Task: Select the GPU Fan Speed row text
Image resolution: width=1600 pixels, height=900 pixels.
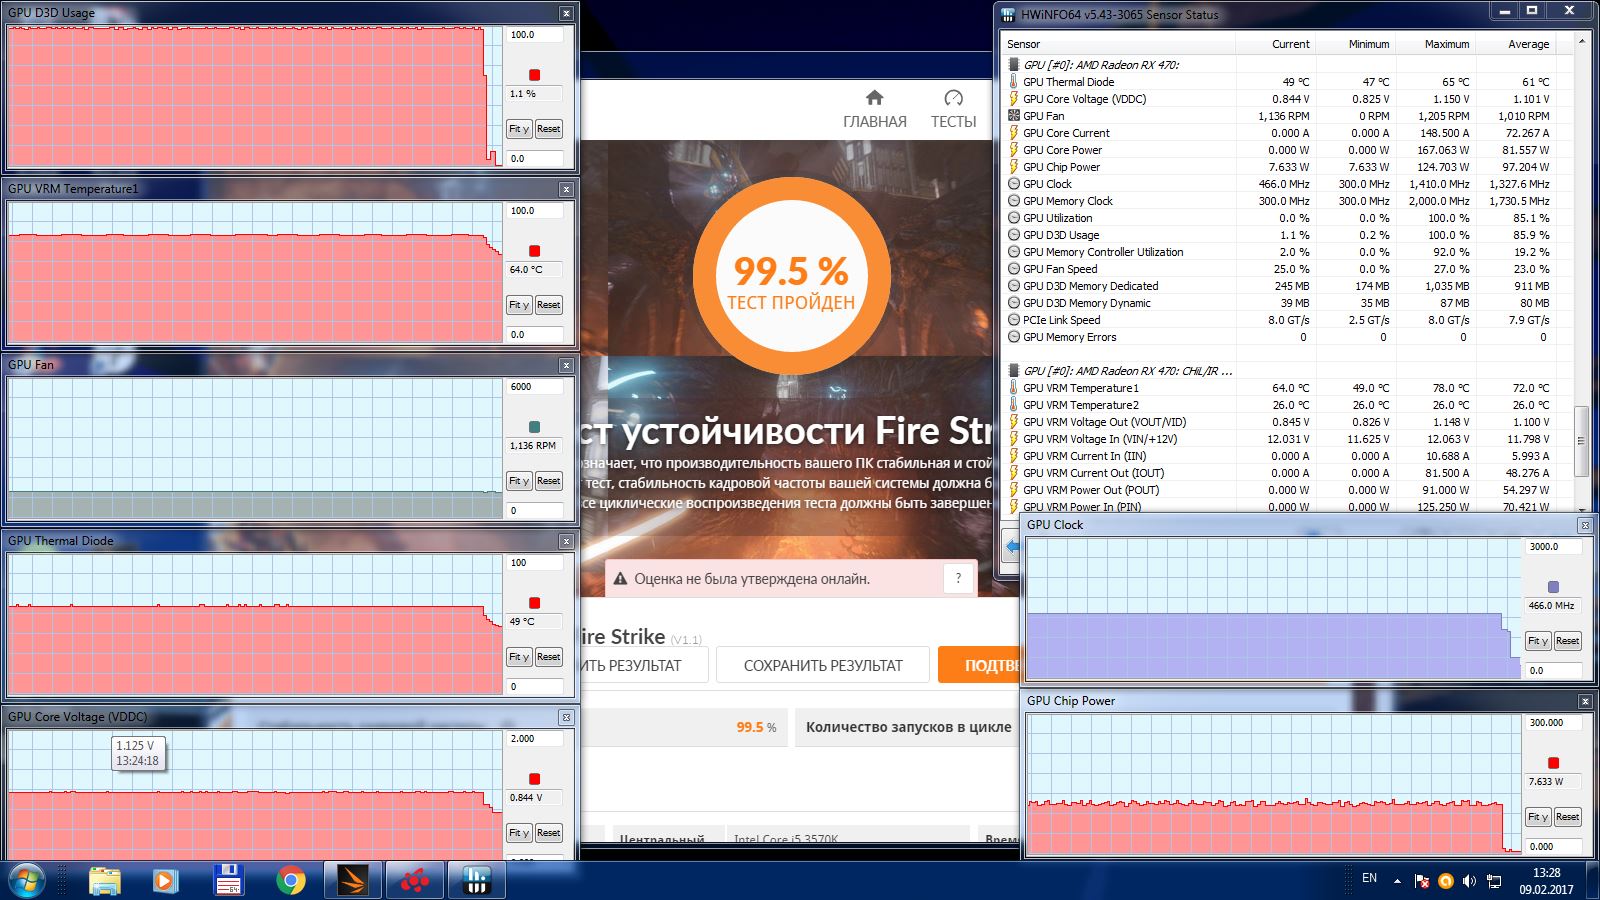Action: 1060,269
